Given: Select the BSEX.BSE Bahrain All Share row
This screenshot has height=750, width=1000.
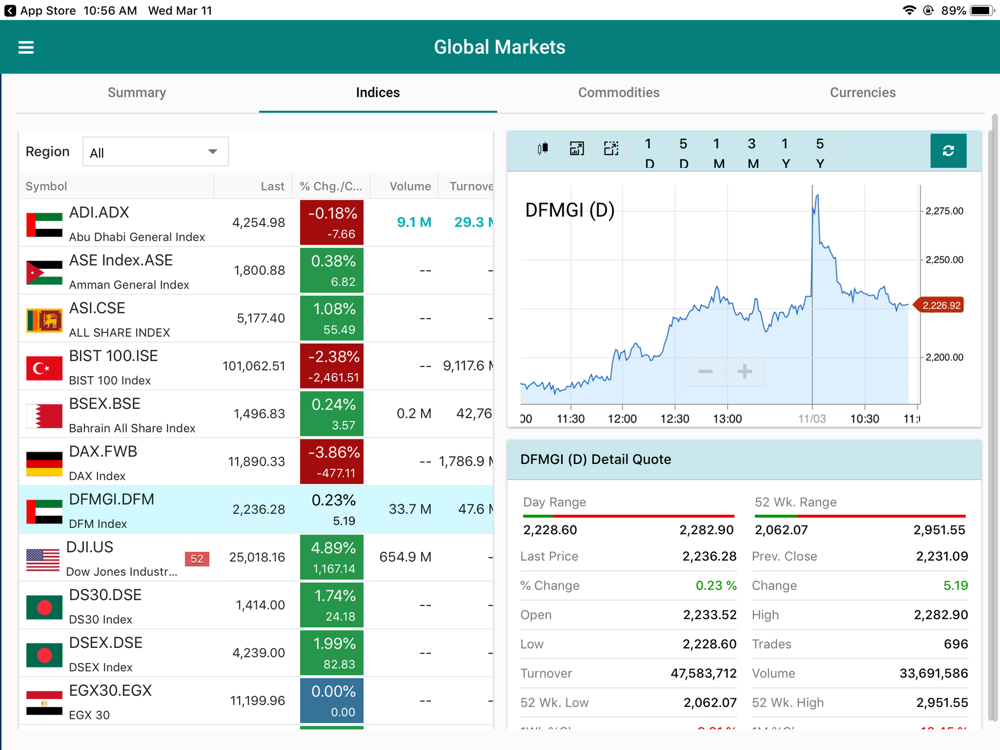Looking at the screenshot, I should coord(256,414).
